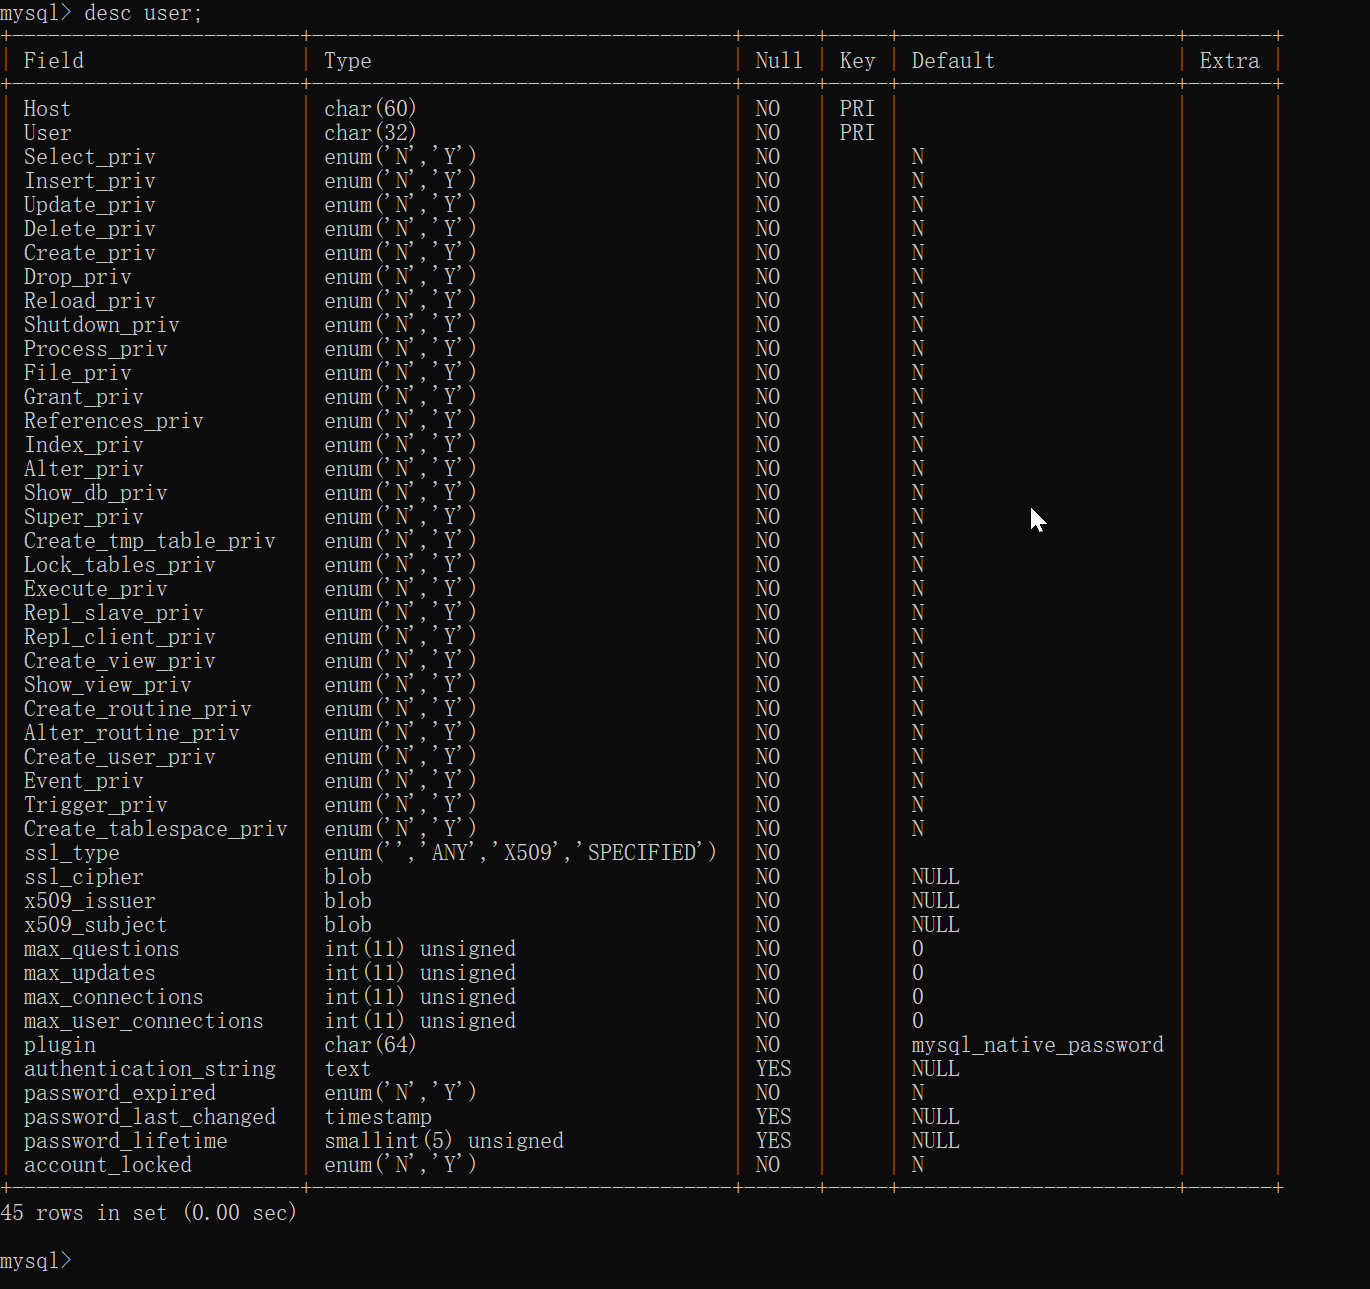Select the "Show_view_priv" field
The width and height of the screenshot is (1370, 1289).
(x=108, y=685)
